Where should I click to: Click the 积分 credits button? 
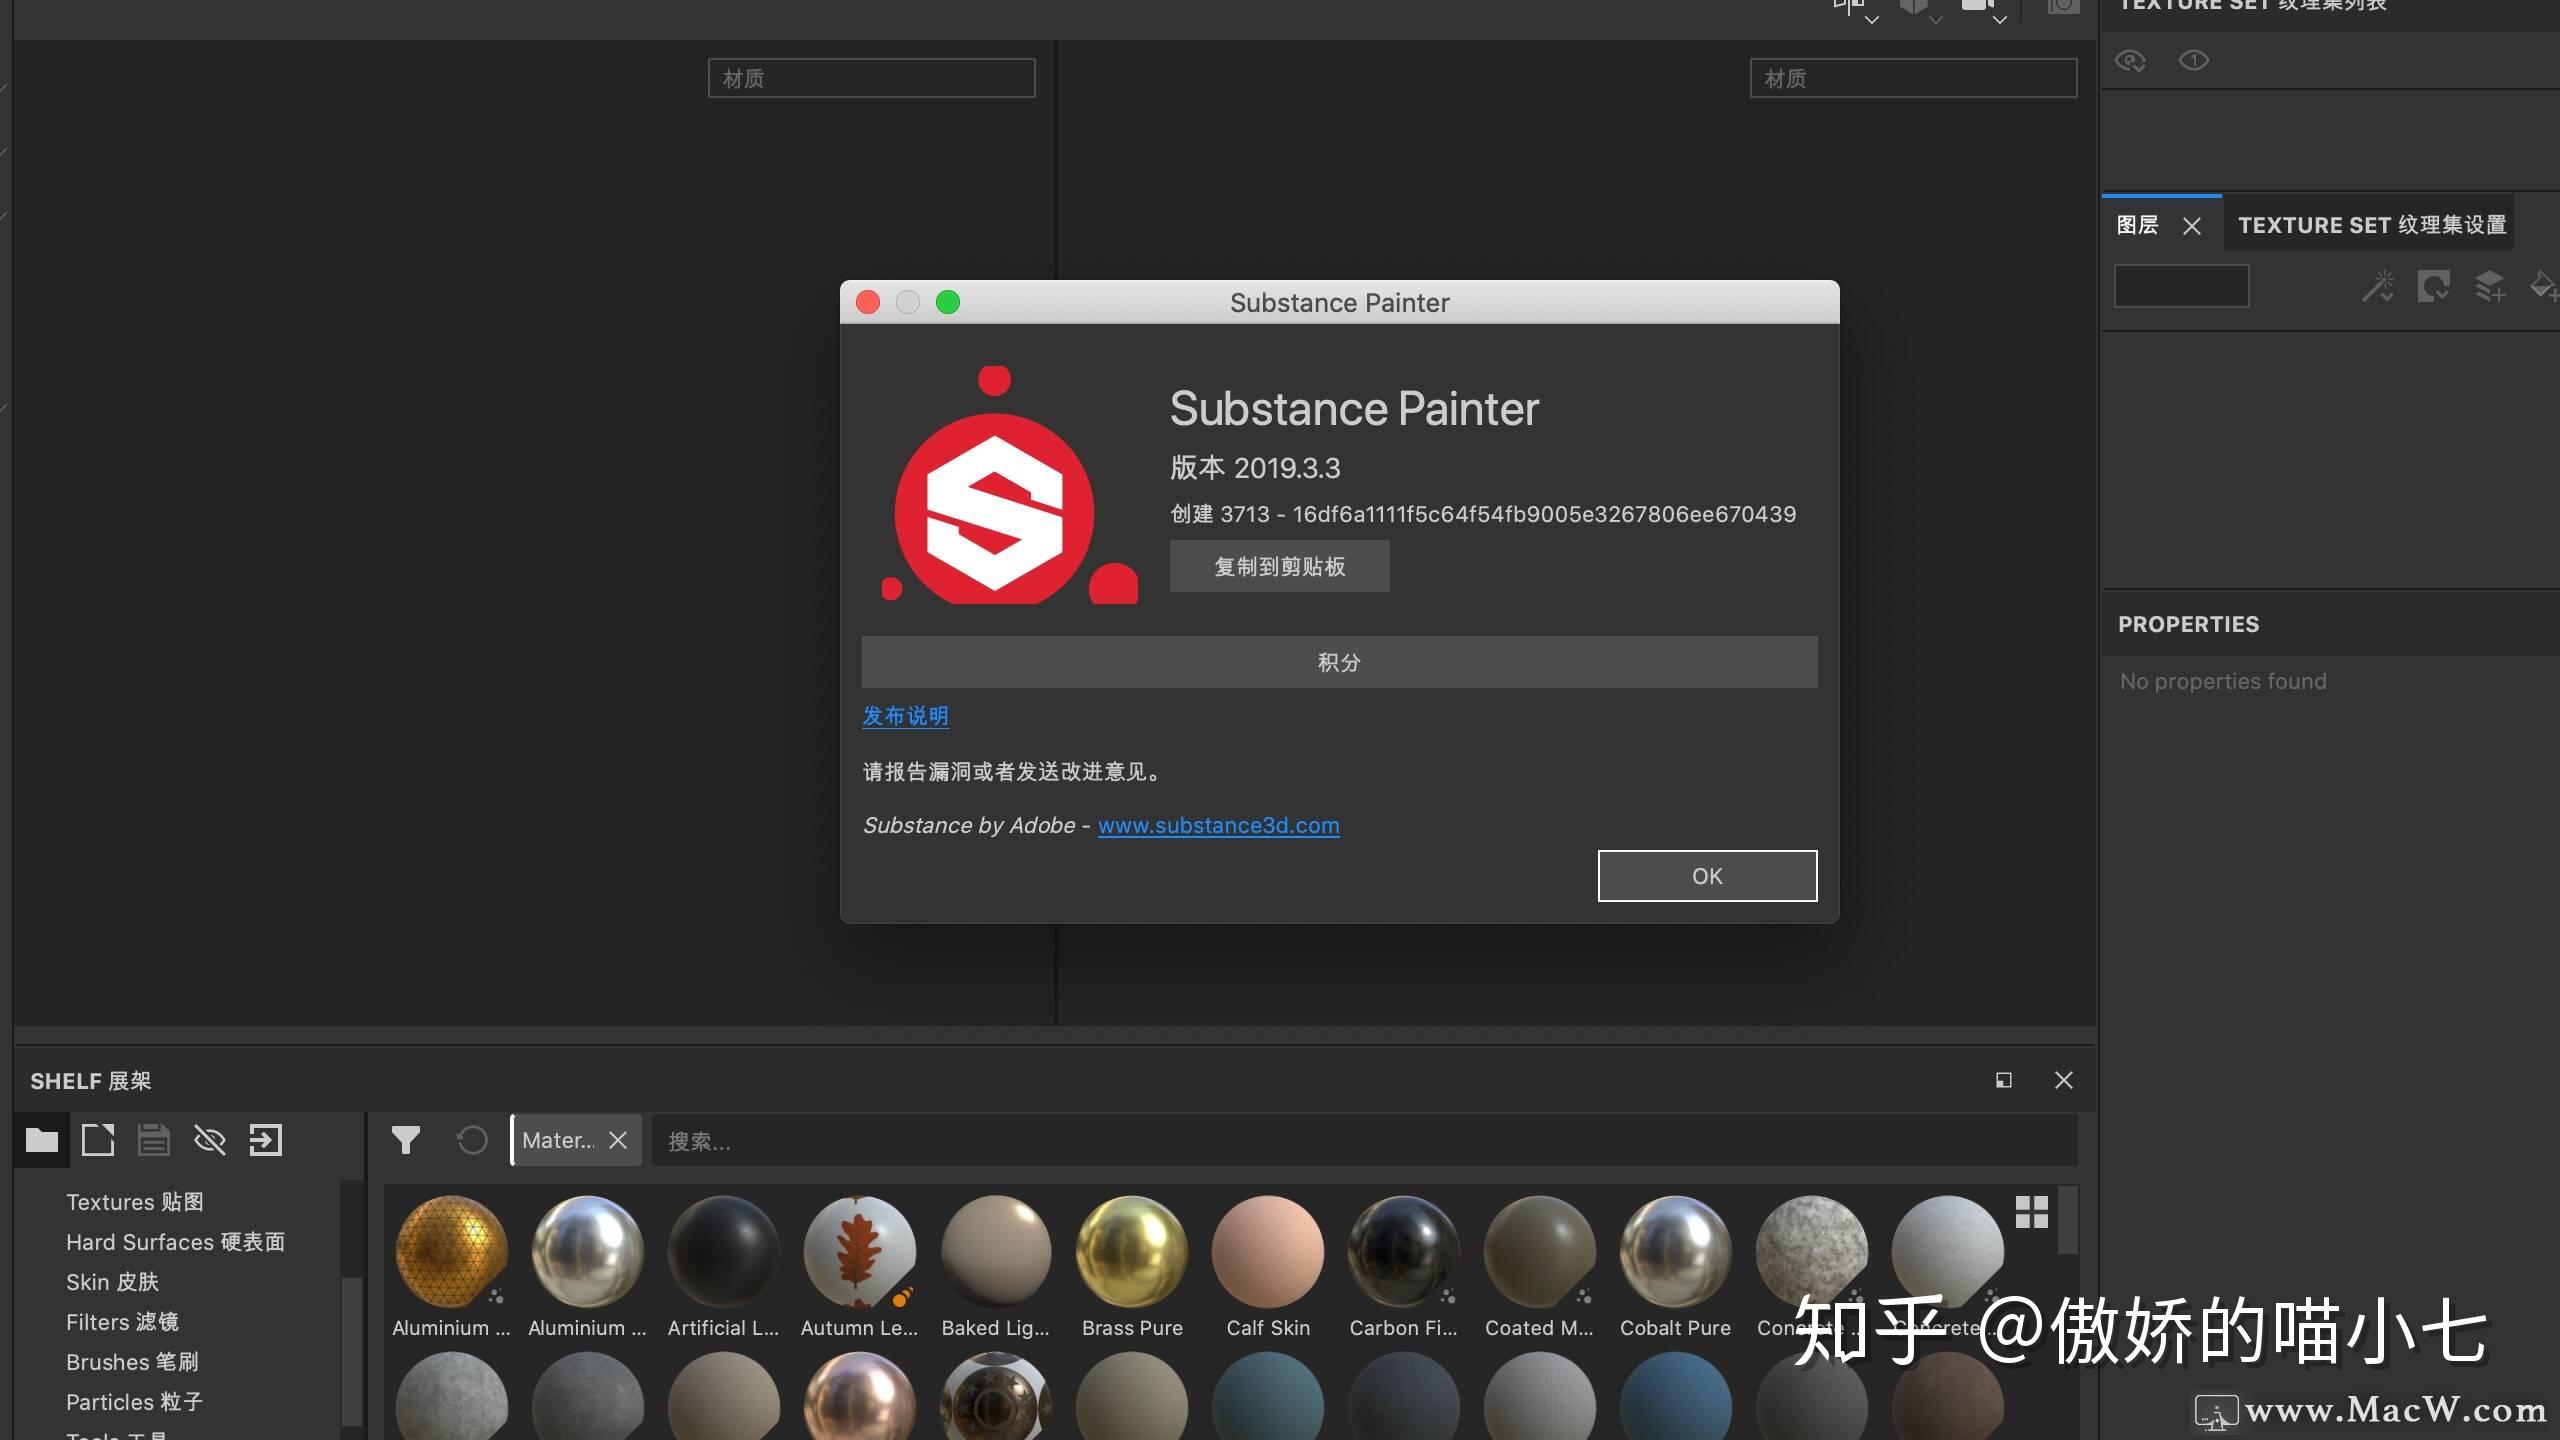pyautogui.click(x=1339, y=662)
